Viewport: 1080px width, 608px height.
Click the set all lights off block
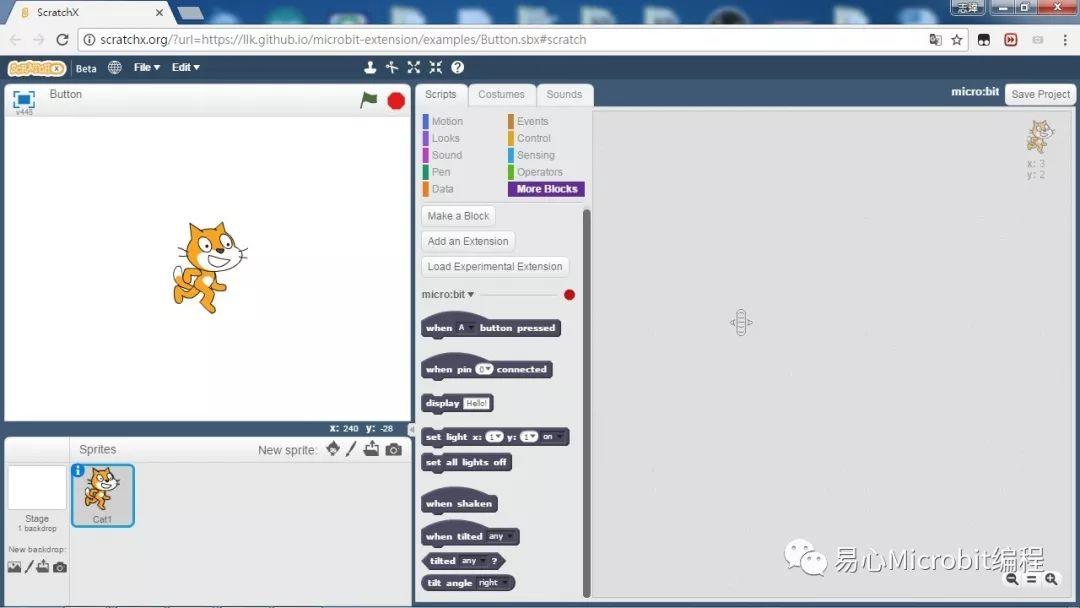[x=466, y=463]
